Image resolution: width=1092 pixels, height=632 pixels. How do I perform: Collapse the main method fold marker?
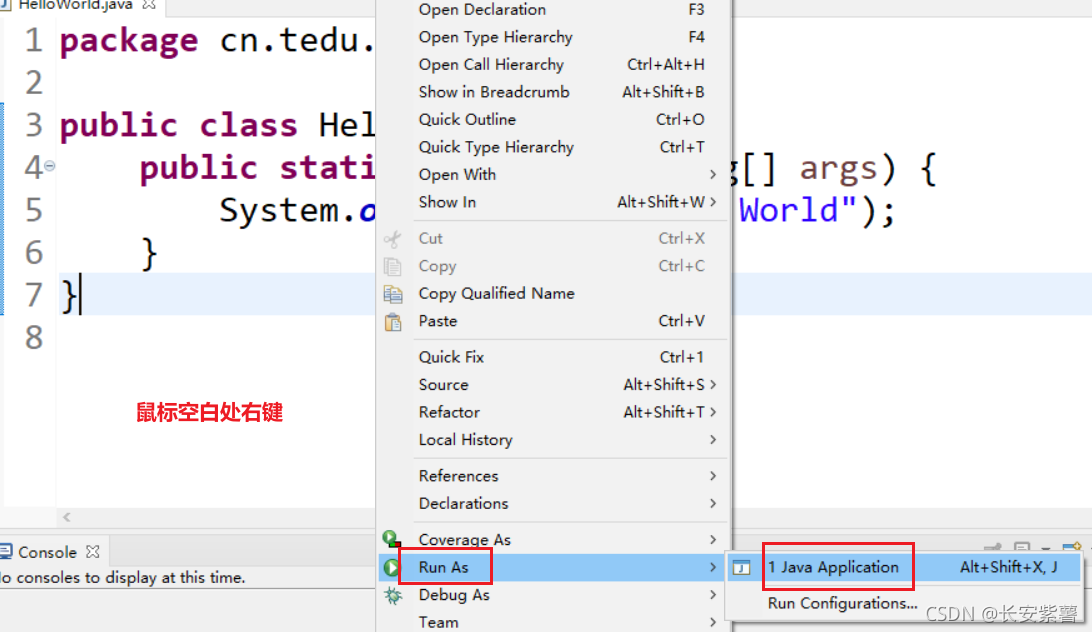point(49,166)
